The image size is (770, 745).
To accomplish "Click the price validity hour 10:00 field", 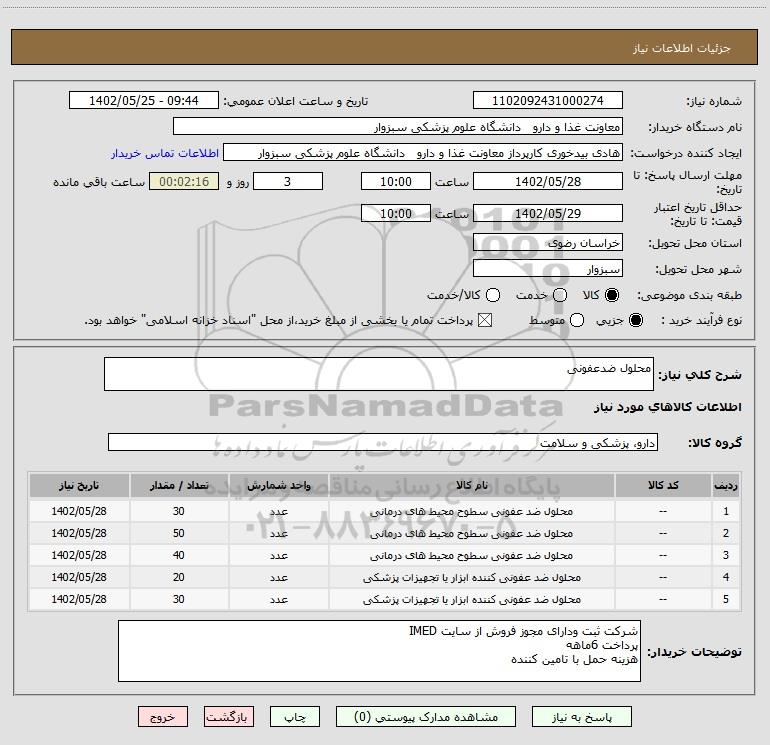I will click(396, 213).
